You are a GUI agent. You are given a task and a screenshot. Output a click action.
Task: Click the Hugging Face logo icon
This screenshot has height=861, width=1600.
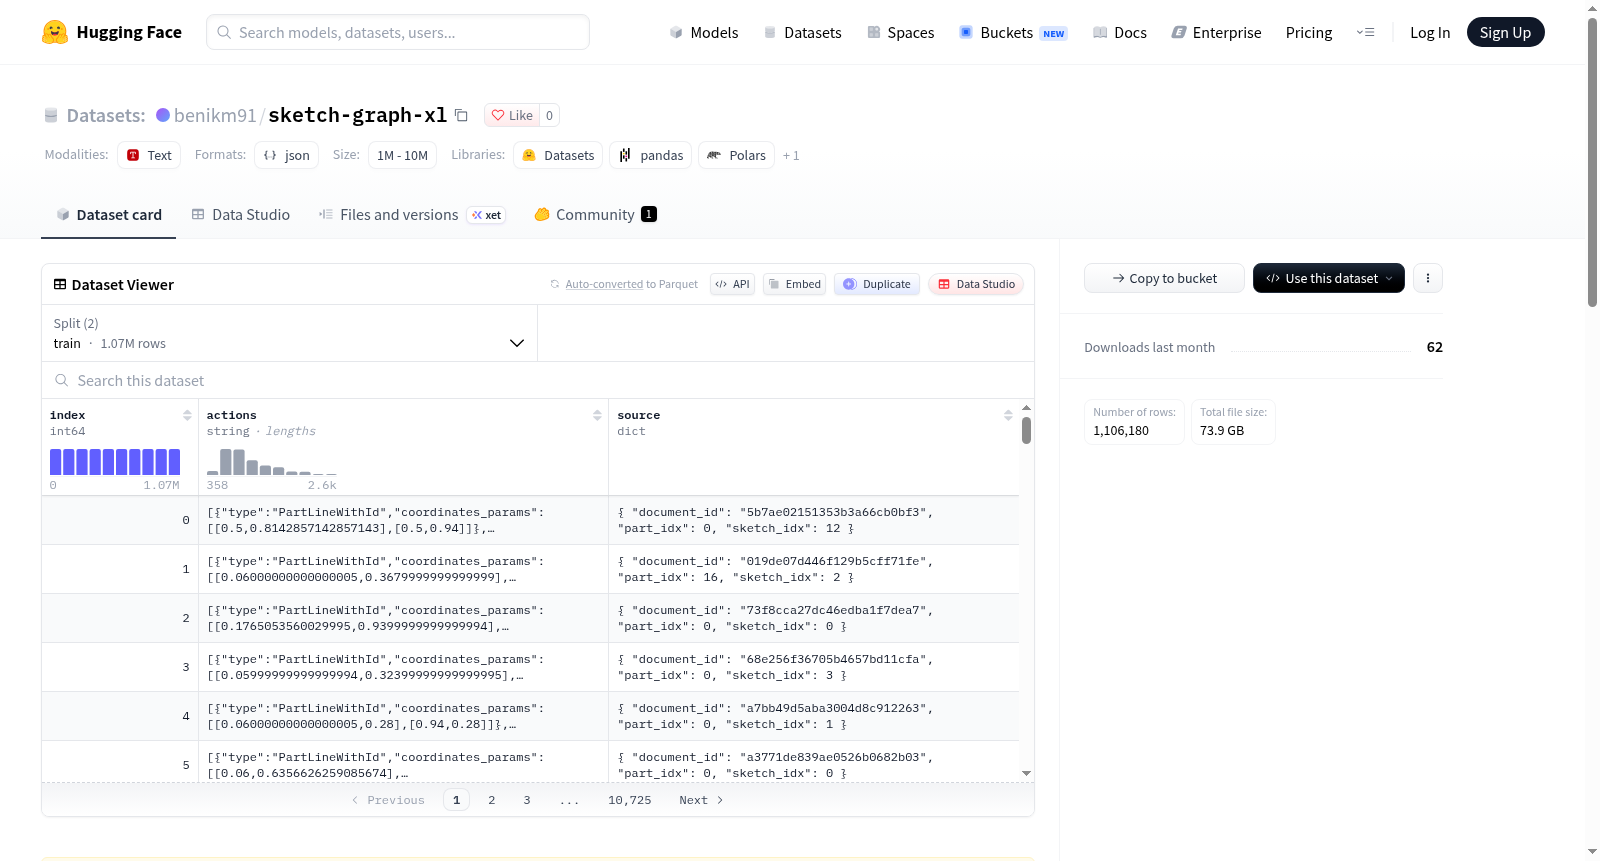point(55,32)
